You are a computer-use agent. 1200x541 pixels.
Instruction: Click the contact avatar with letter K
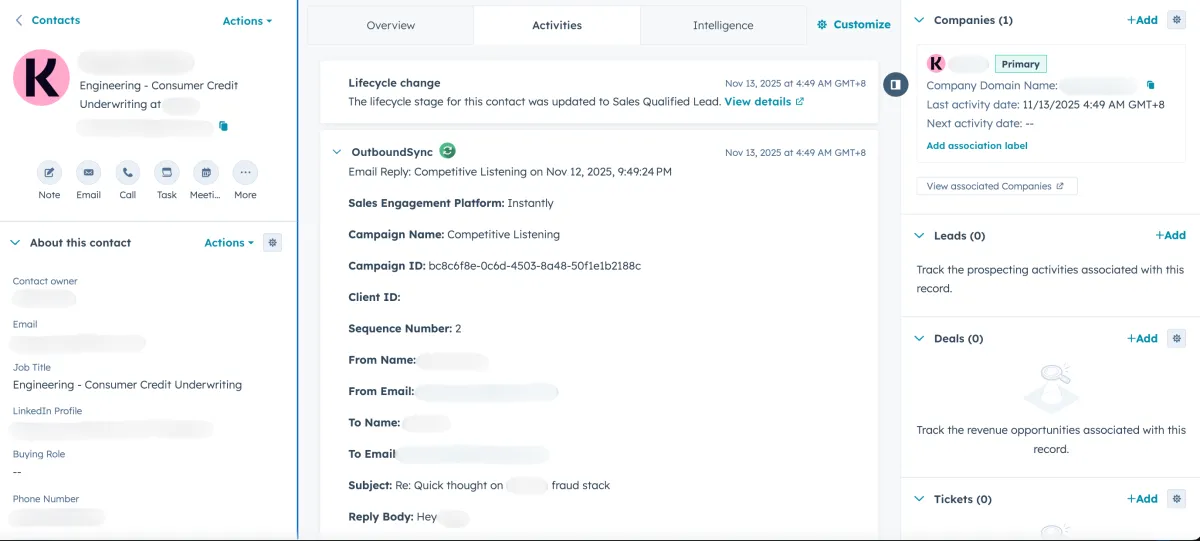[x=42, y=78]
